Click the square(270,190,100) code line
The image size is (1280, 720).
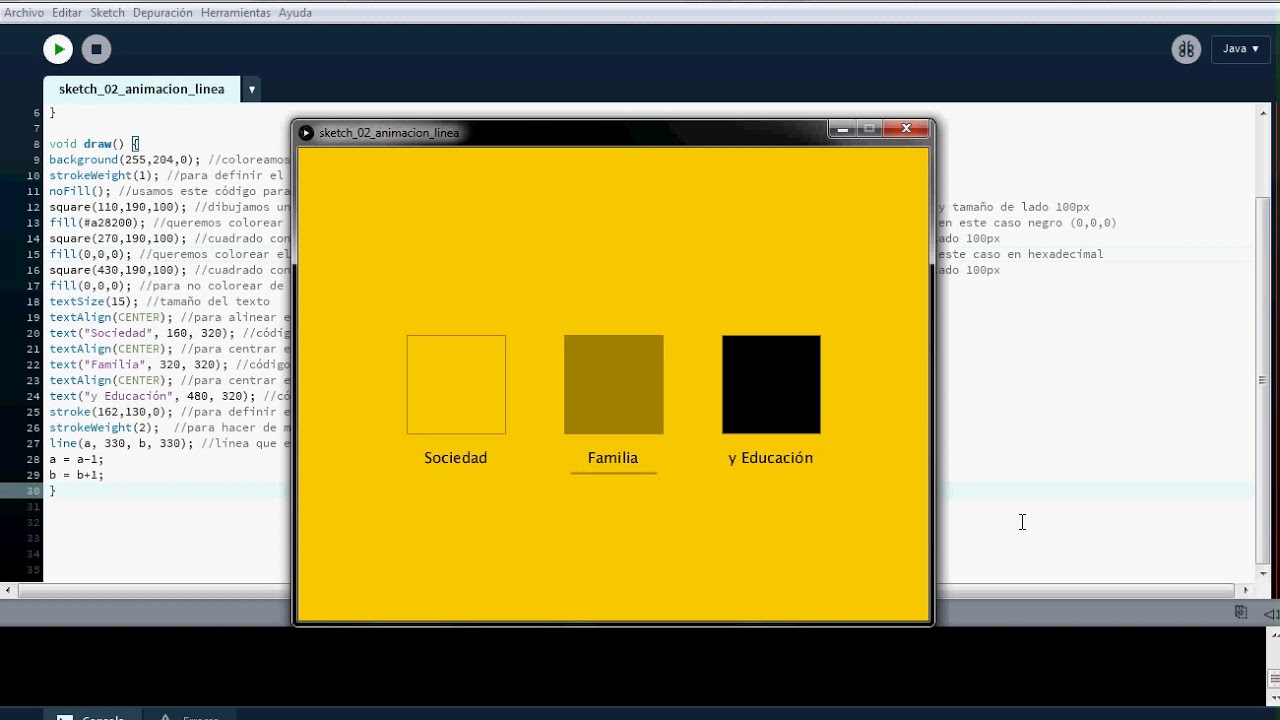[169, 239]
